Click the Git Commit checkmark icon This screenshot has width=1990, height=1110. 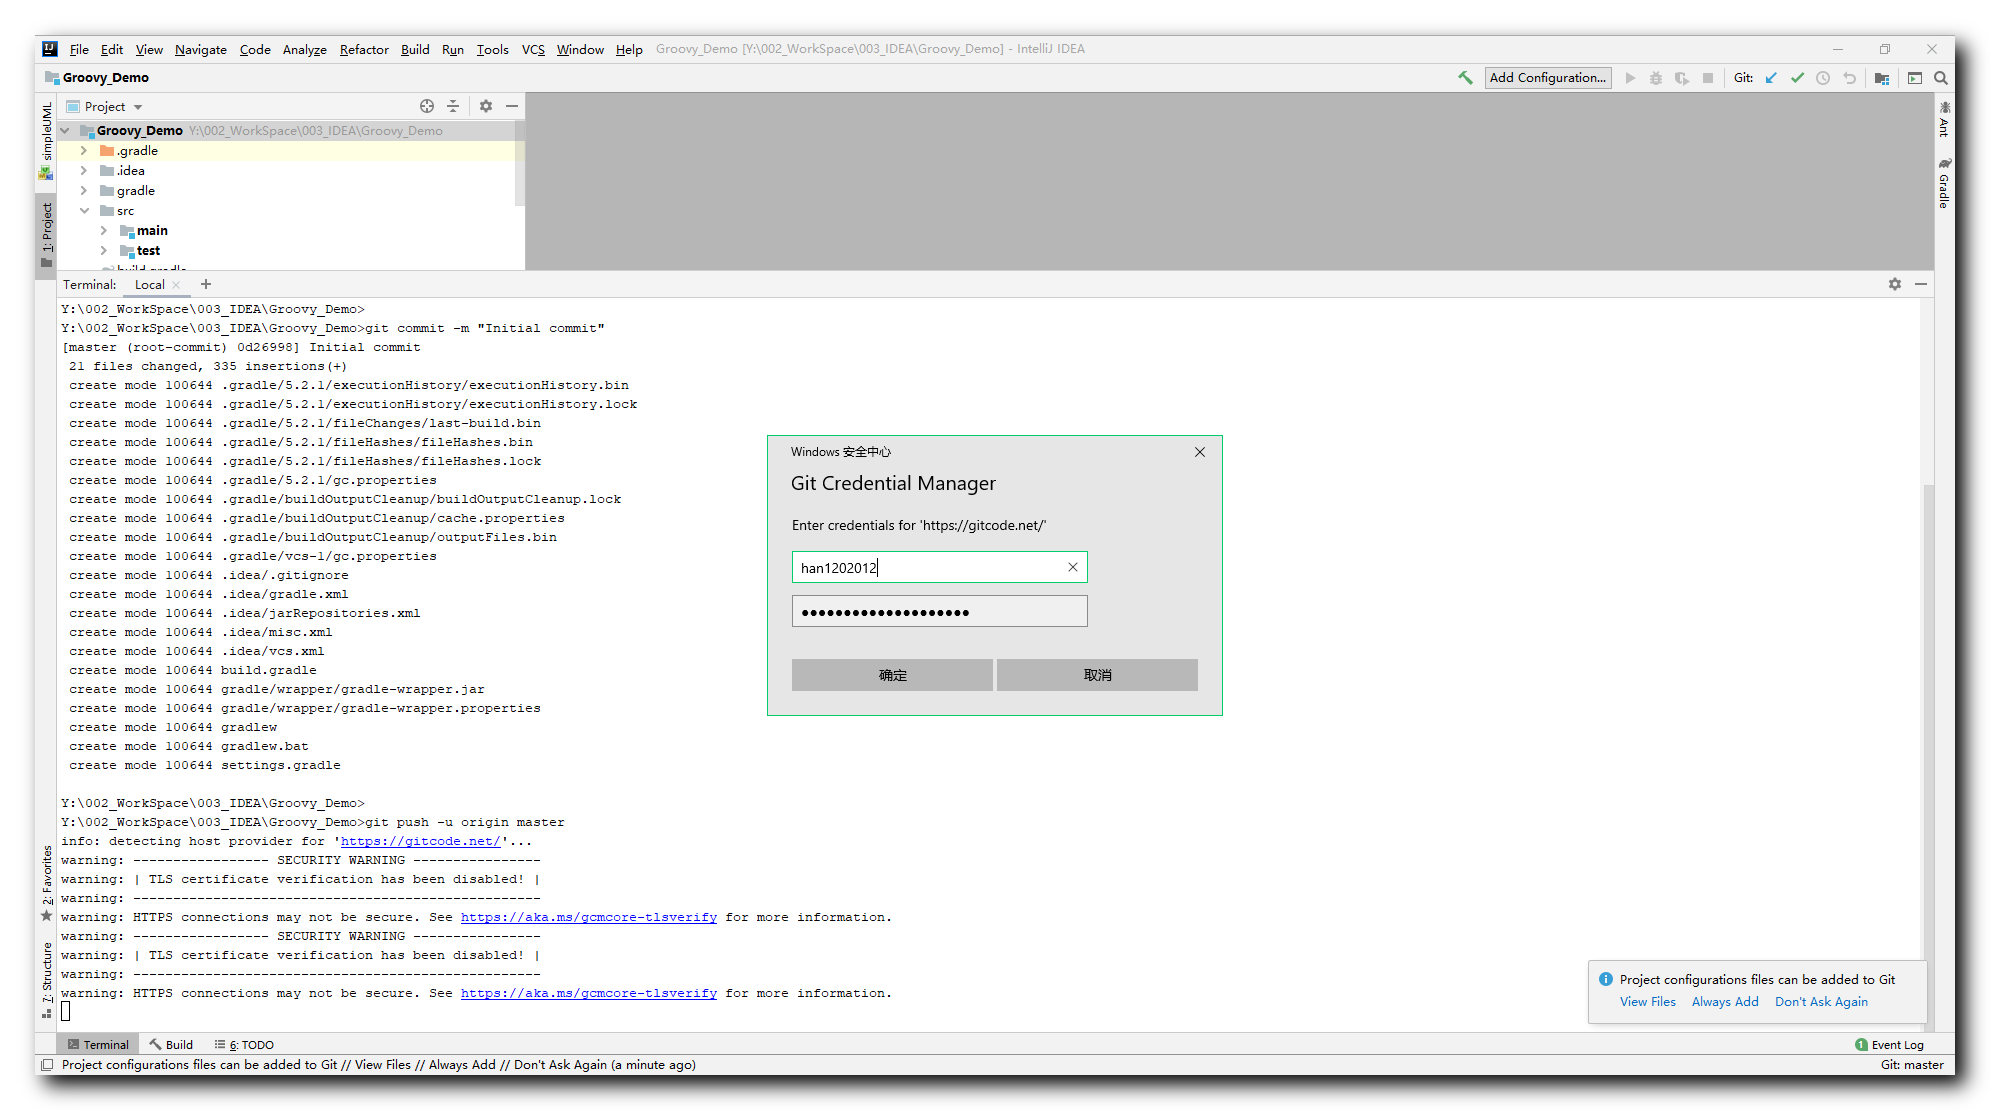pyautogui.click(x=1797, y=78)
